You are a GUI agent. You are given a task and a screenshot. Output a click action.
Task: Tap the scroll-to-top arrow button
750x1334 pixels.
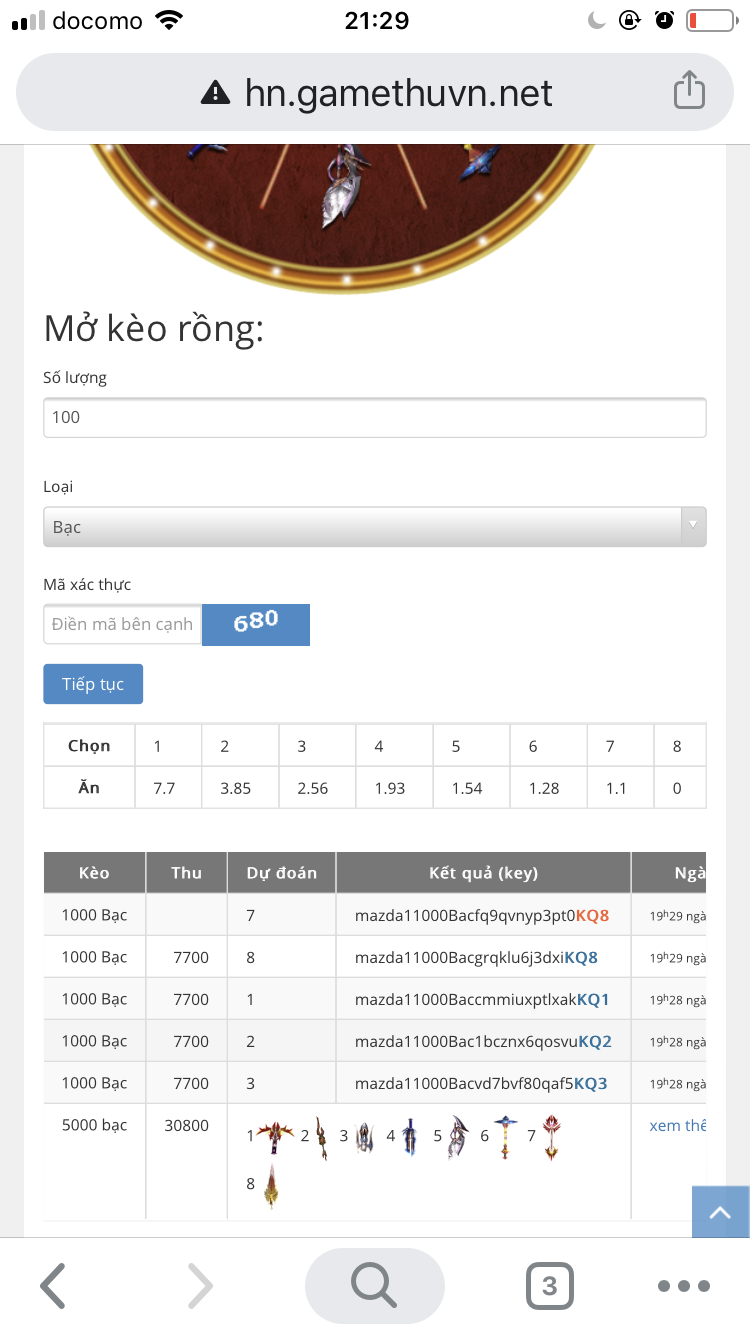coord(720,1212)
